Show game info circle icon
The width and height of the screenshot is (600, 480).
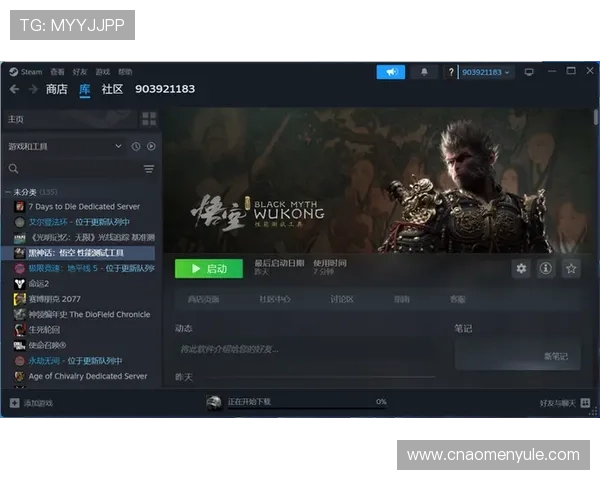point(546,268)
